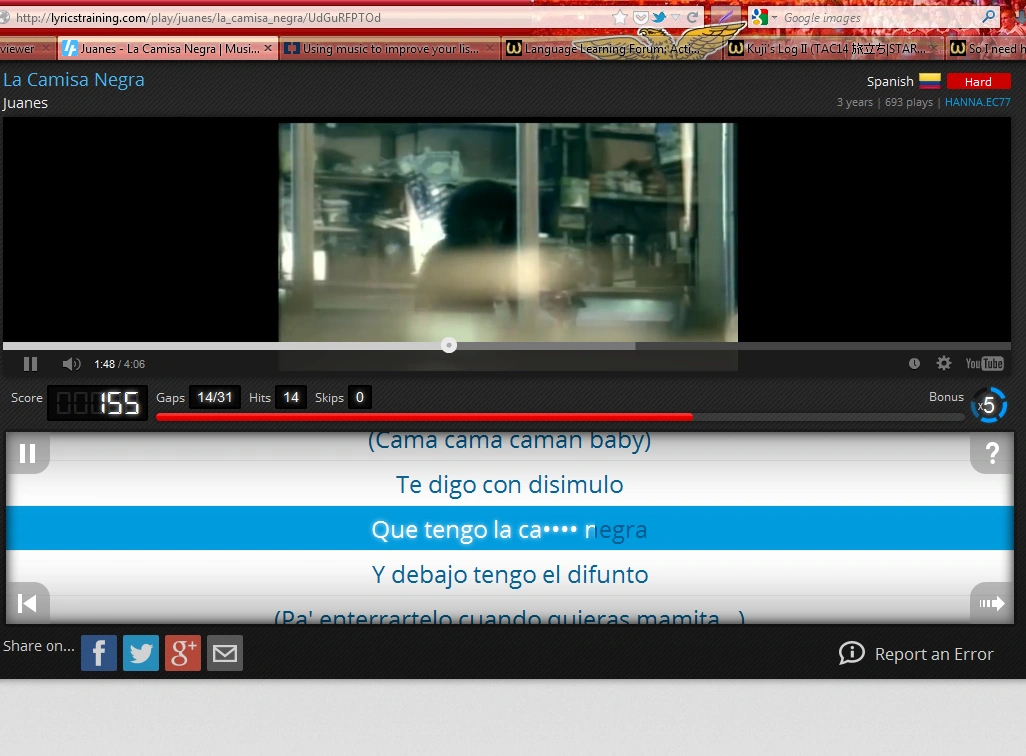Screen dimensions: 1026x756
Task: Open the help question mark button
Action: click(992, 453)
